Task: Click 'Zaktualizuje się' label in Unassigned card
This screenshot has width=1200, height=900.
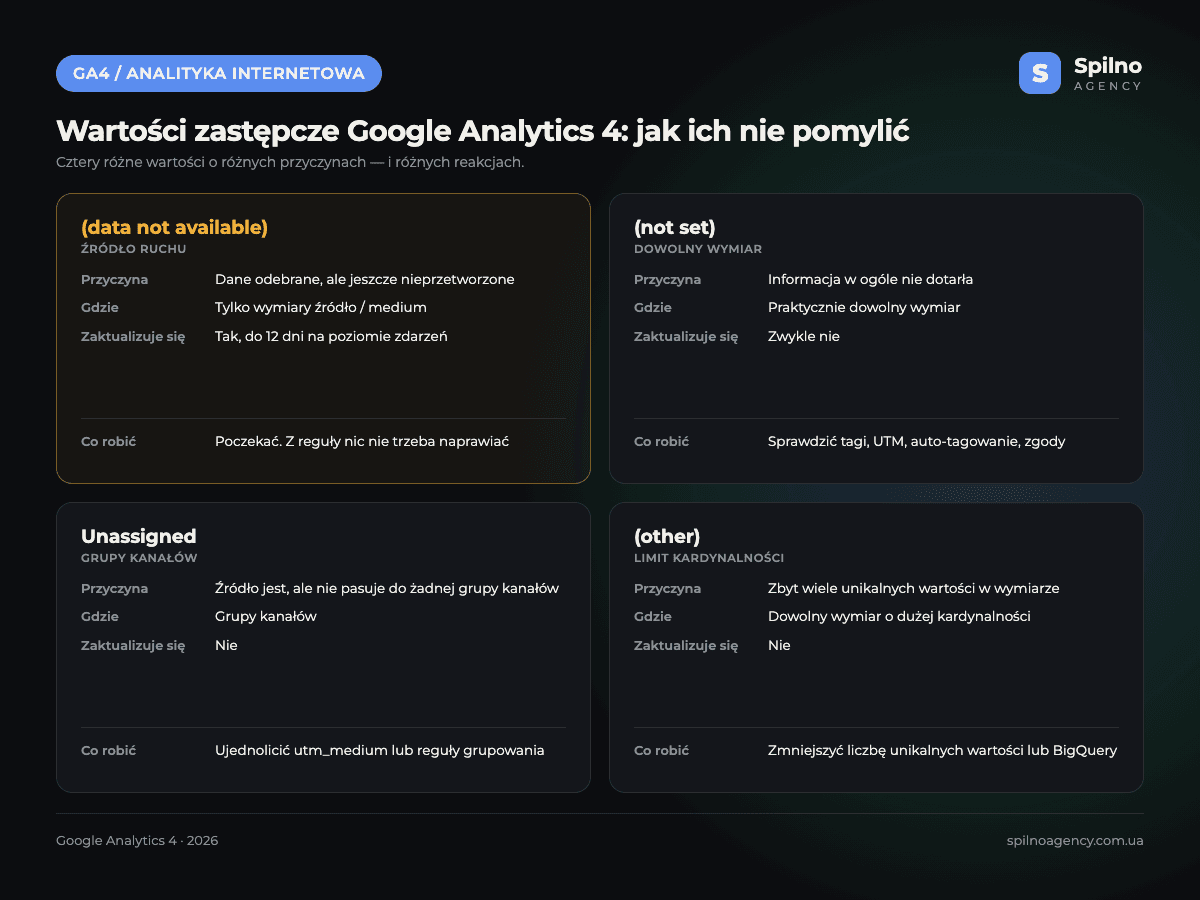Action: coord(133,646)
